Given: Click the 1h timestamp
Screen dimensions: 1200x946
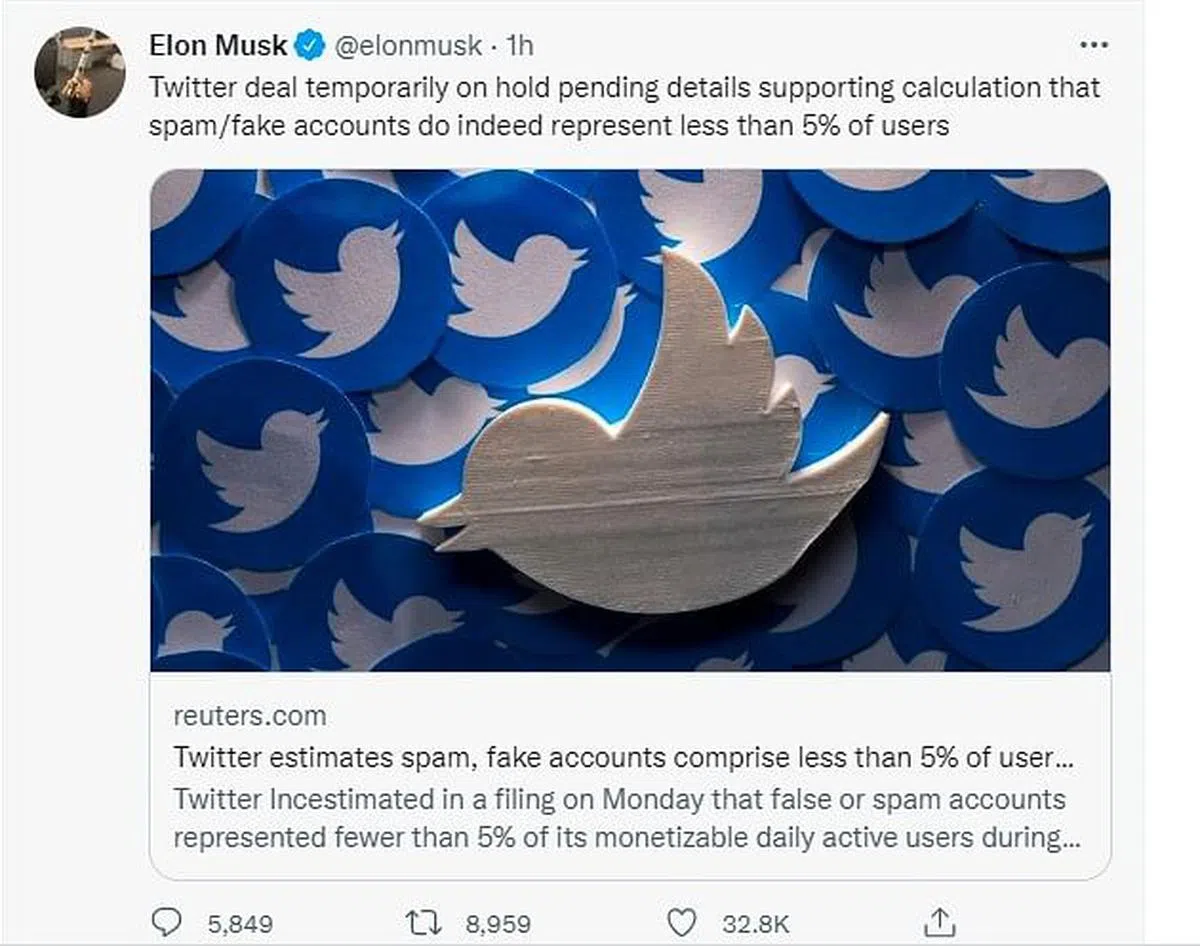Looking at the screenshot, I should [x=520, y=46].
